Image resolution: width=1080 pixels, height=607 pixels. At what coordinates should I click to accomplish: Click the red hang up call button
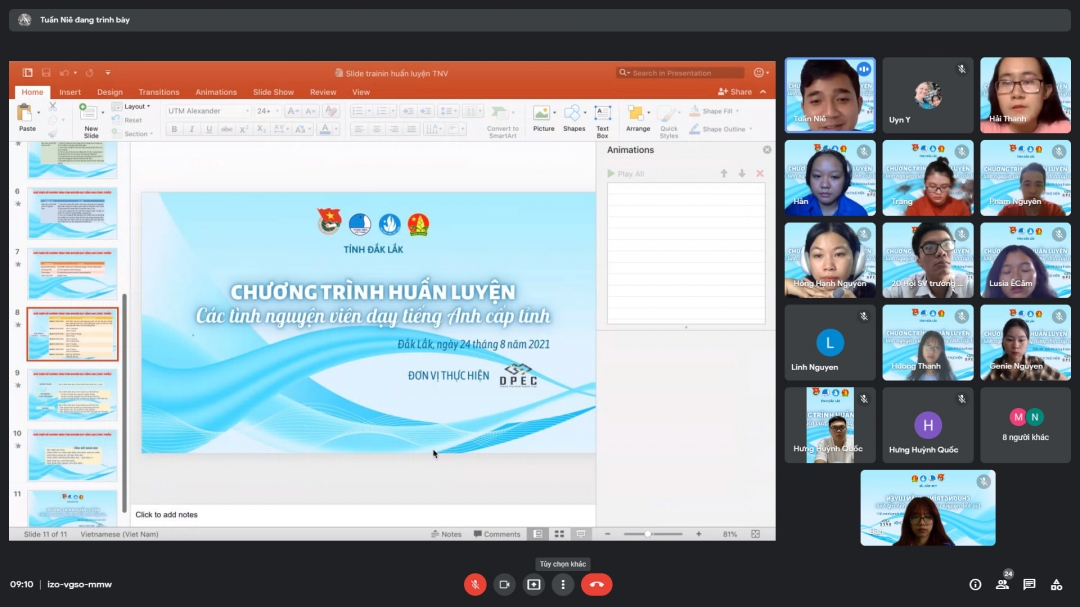pos(597,584)
